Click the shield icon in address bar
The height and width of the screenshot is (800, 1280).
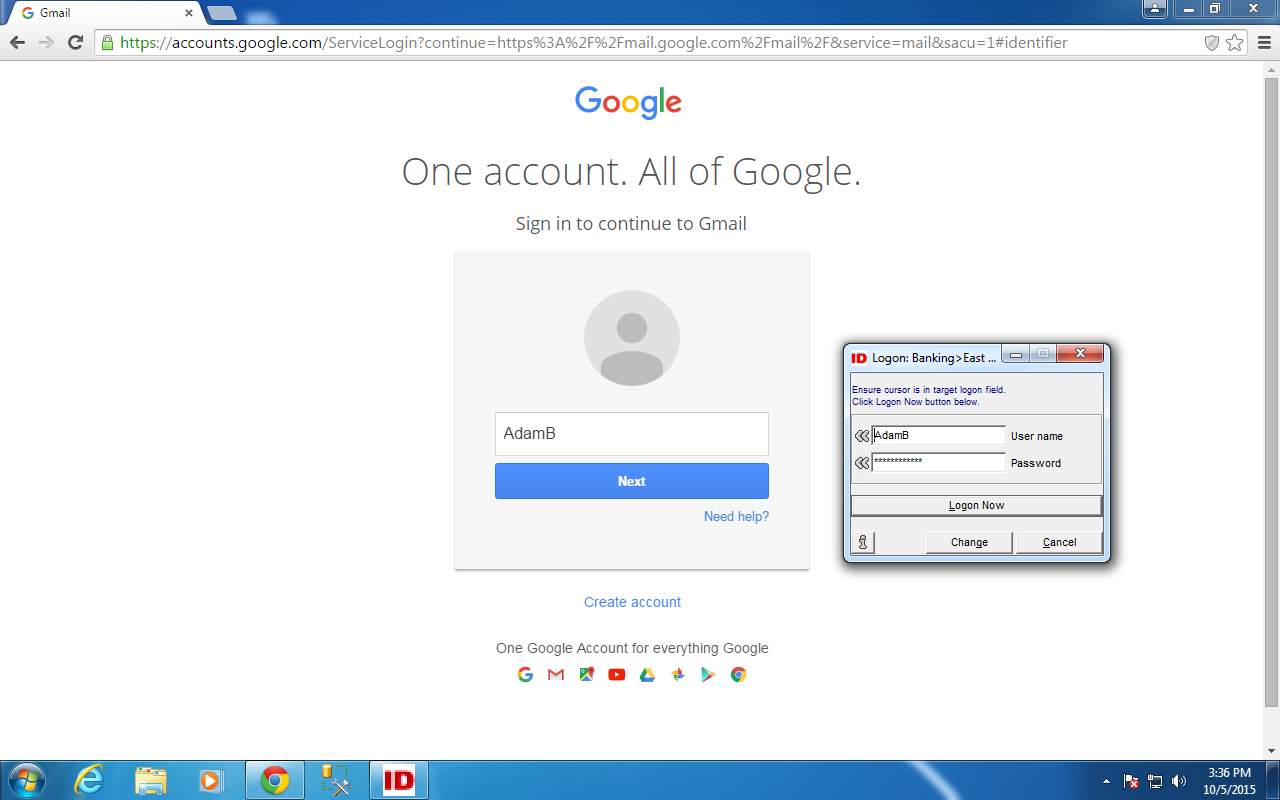click(x=1211, y=43)
